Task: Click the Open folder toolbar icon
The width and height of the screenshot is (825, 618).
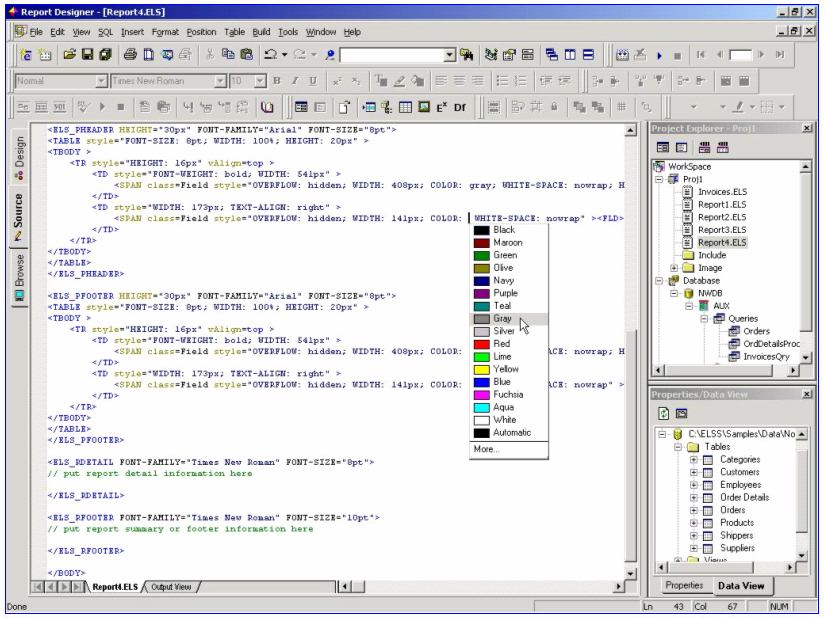Action: click(x=69, y=55)
